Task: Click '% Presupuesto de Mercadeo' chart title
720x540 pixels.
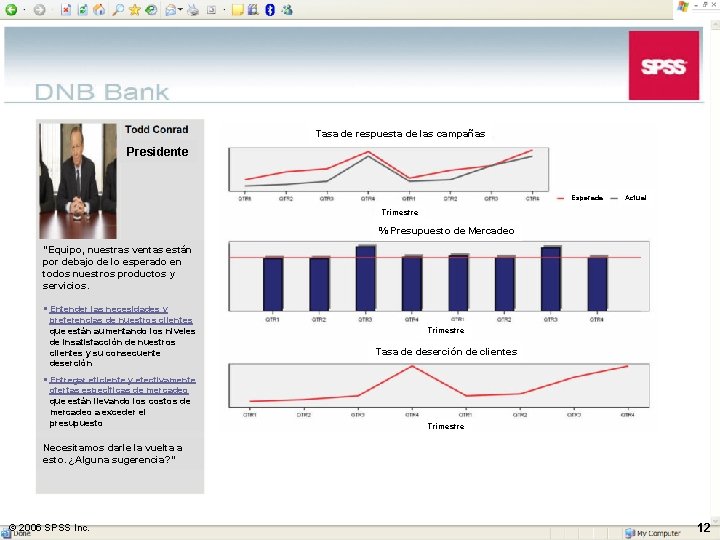Action: [446, 231]
